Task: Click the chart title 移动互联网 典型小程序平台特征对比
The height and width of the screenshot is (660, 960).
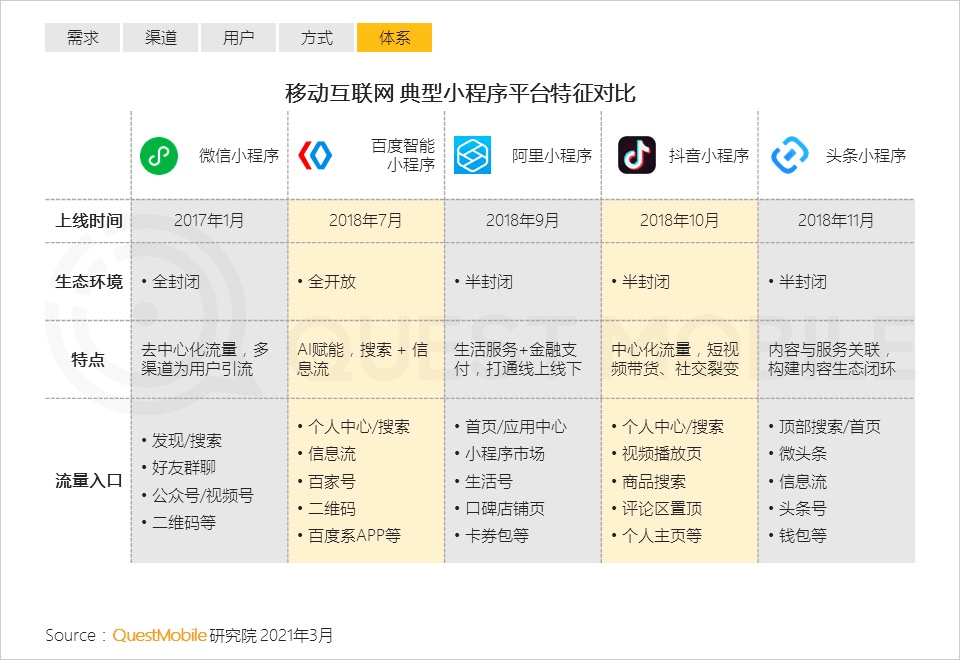Action: click(x=460, y=93)
